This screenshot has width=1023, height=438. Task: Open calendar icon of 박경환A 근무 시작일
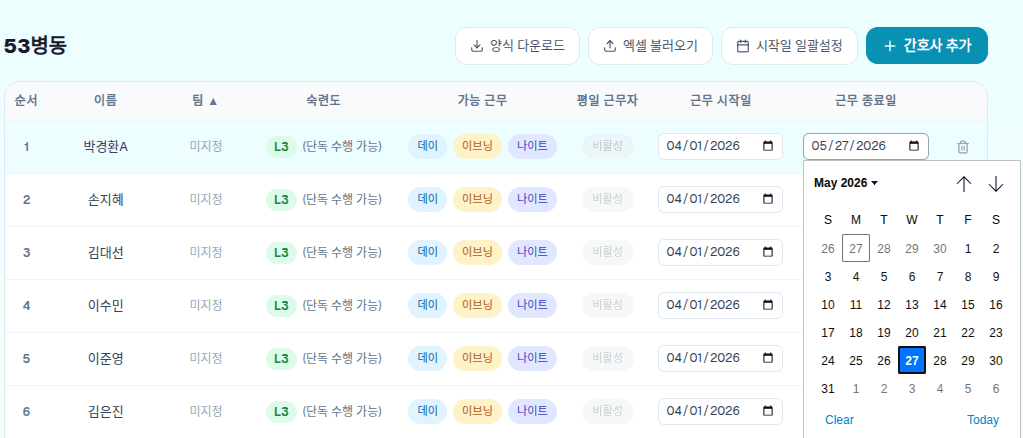pyautogui.click(x=768, y=146)
